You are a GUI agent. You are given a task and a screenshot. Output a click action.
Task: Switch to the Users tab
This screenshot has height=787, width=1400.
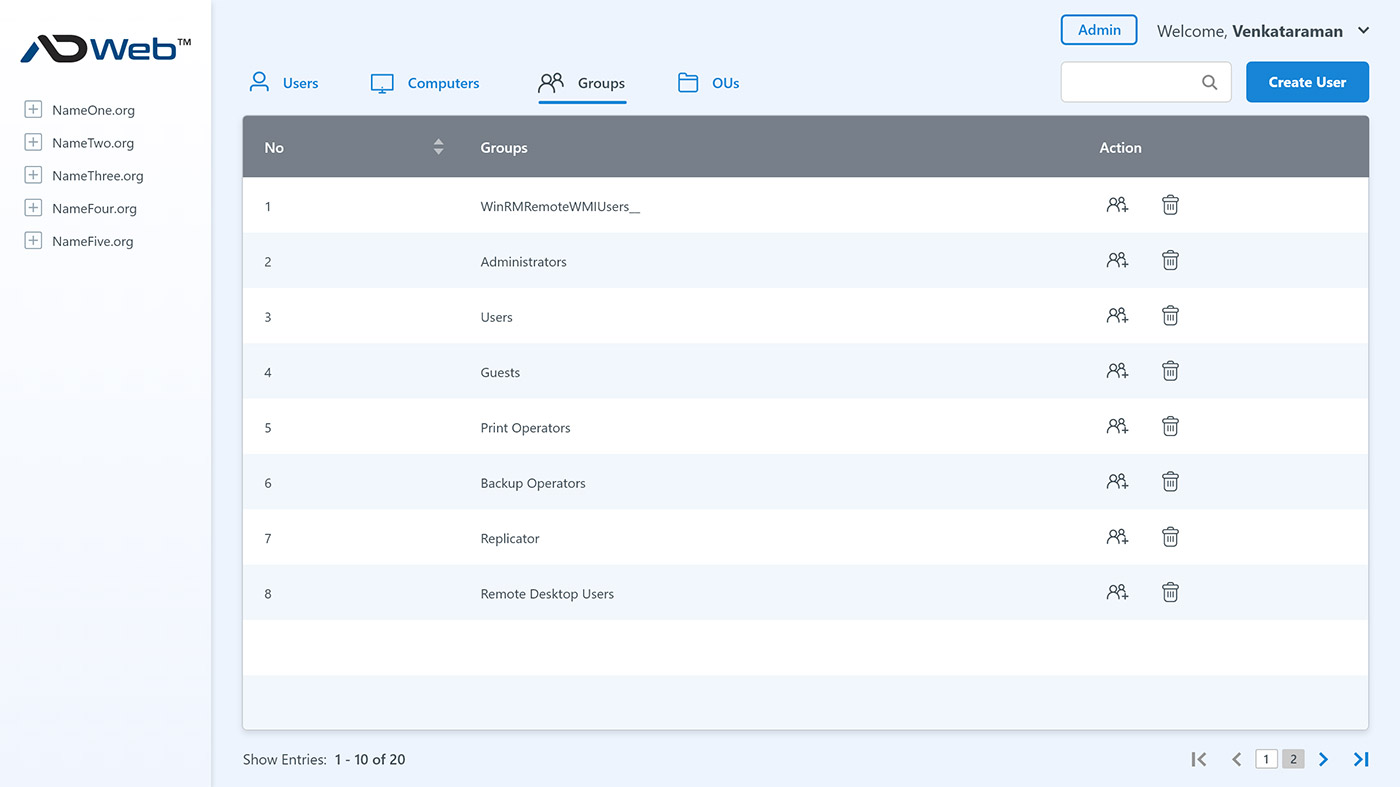pyautogui.click(x=283, y=83)
